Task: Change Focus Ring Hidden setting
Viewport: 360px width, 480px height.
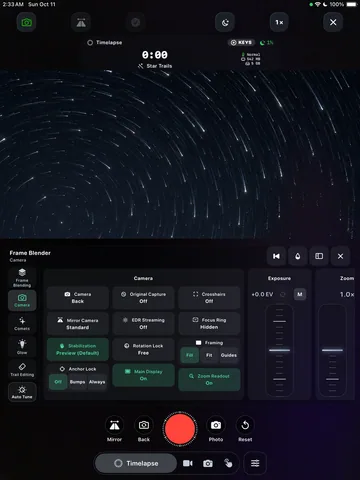Action: click(x=209, y=324)
